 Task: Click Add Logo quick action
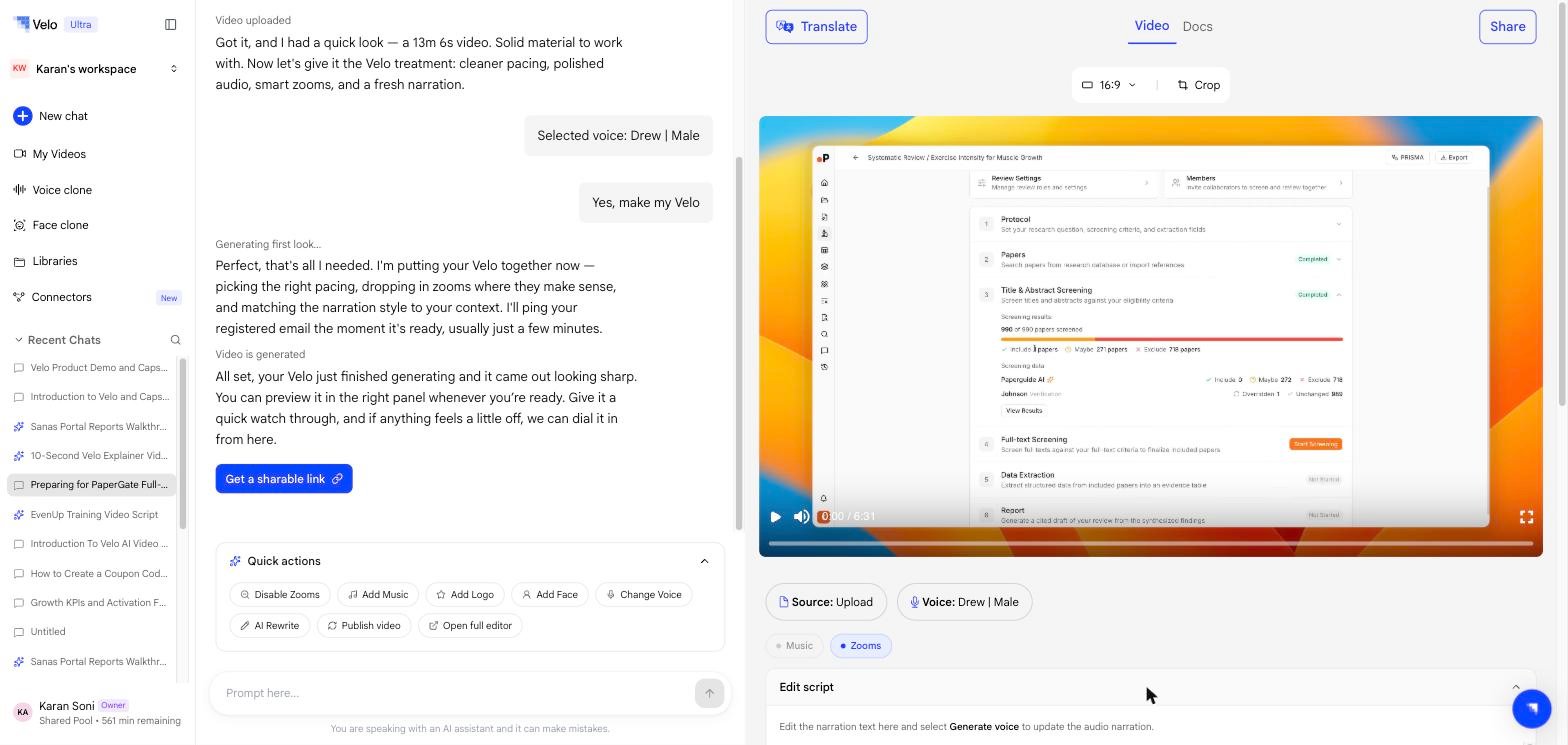465,595
